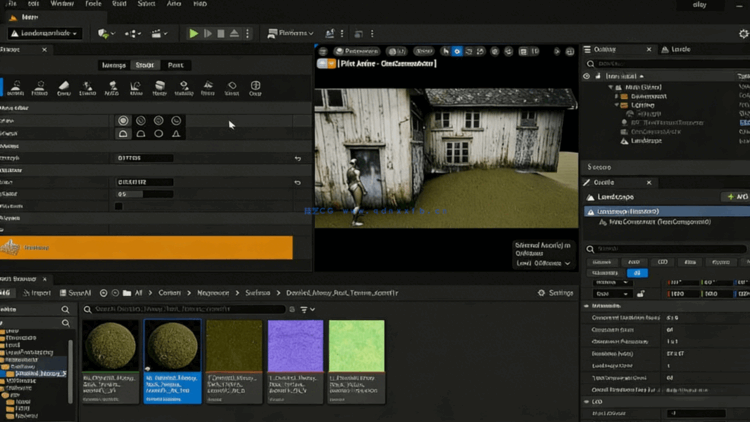Click the green Play button in main toolbar
Viewport: 750px width, 422px height.
[193, 33]
